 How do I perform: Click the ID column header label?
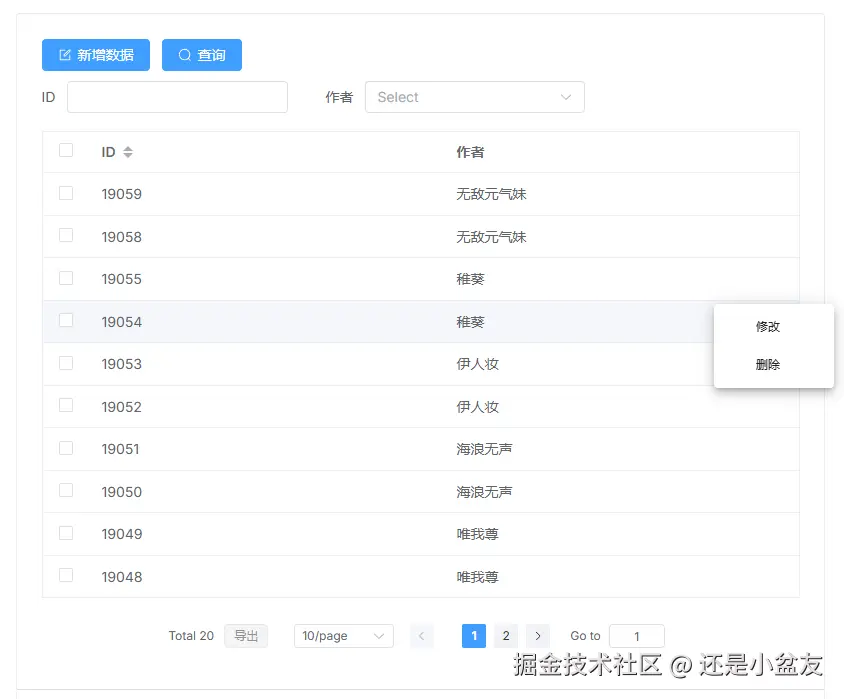108,152
